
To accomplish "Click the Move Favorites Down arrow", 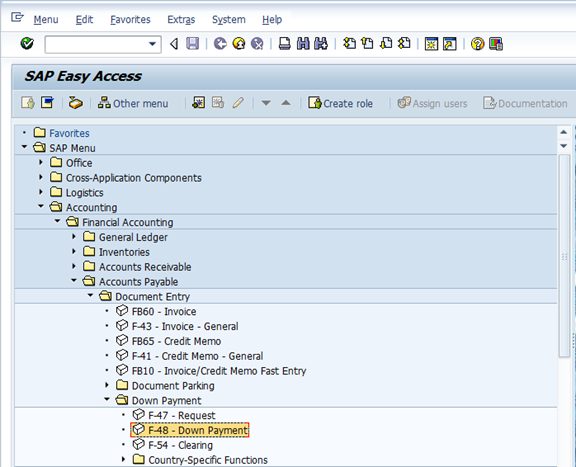I will click(266, 103).
